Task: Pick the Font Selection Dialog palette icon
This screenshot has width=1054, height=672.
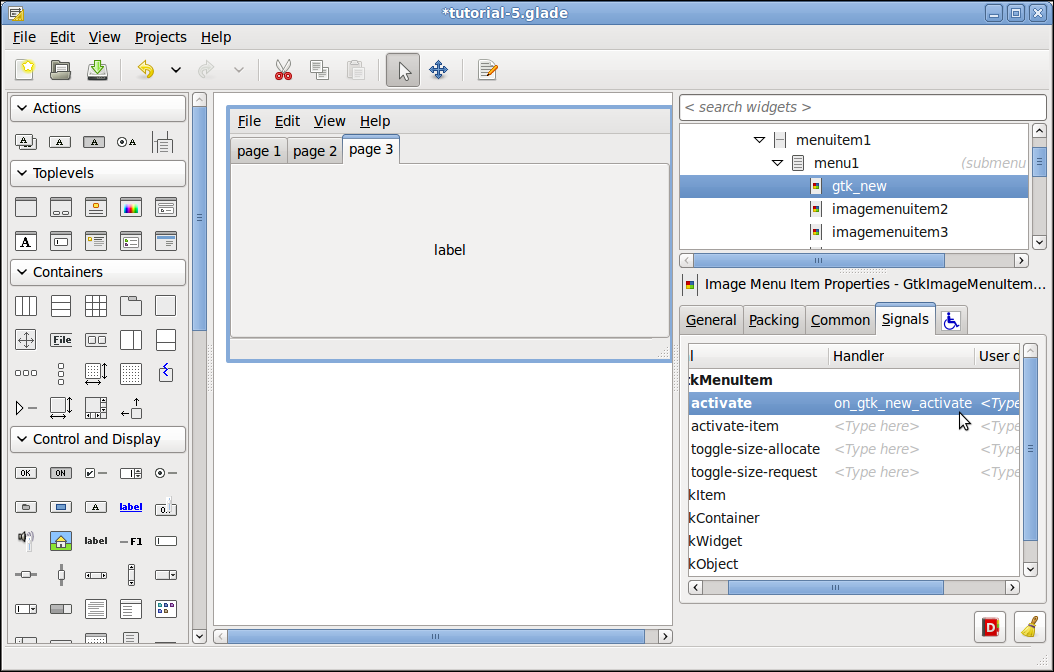Action: click(26, 241)
